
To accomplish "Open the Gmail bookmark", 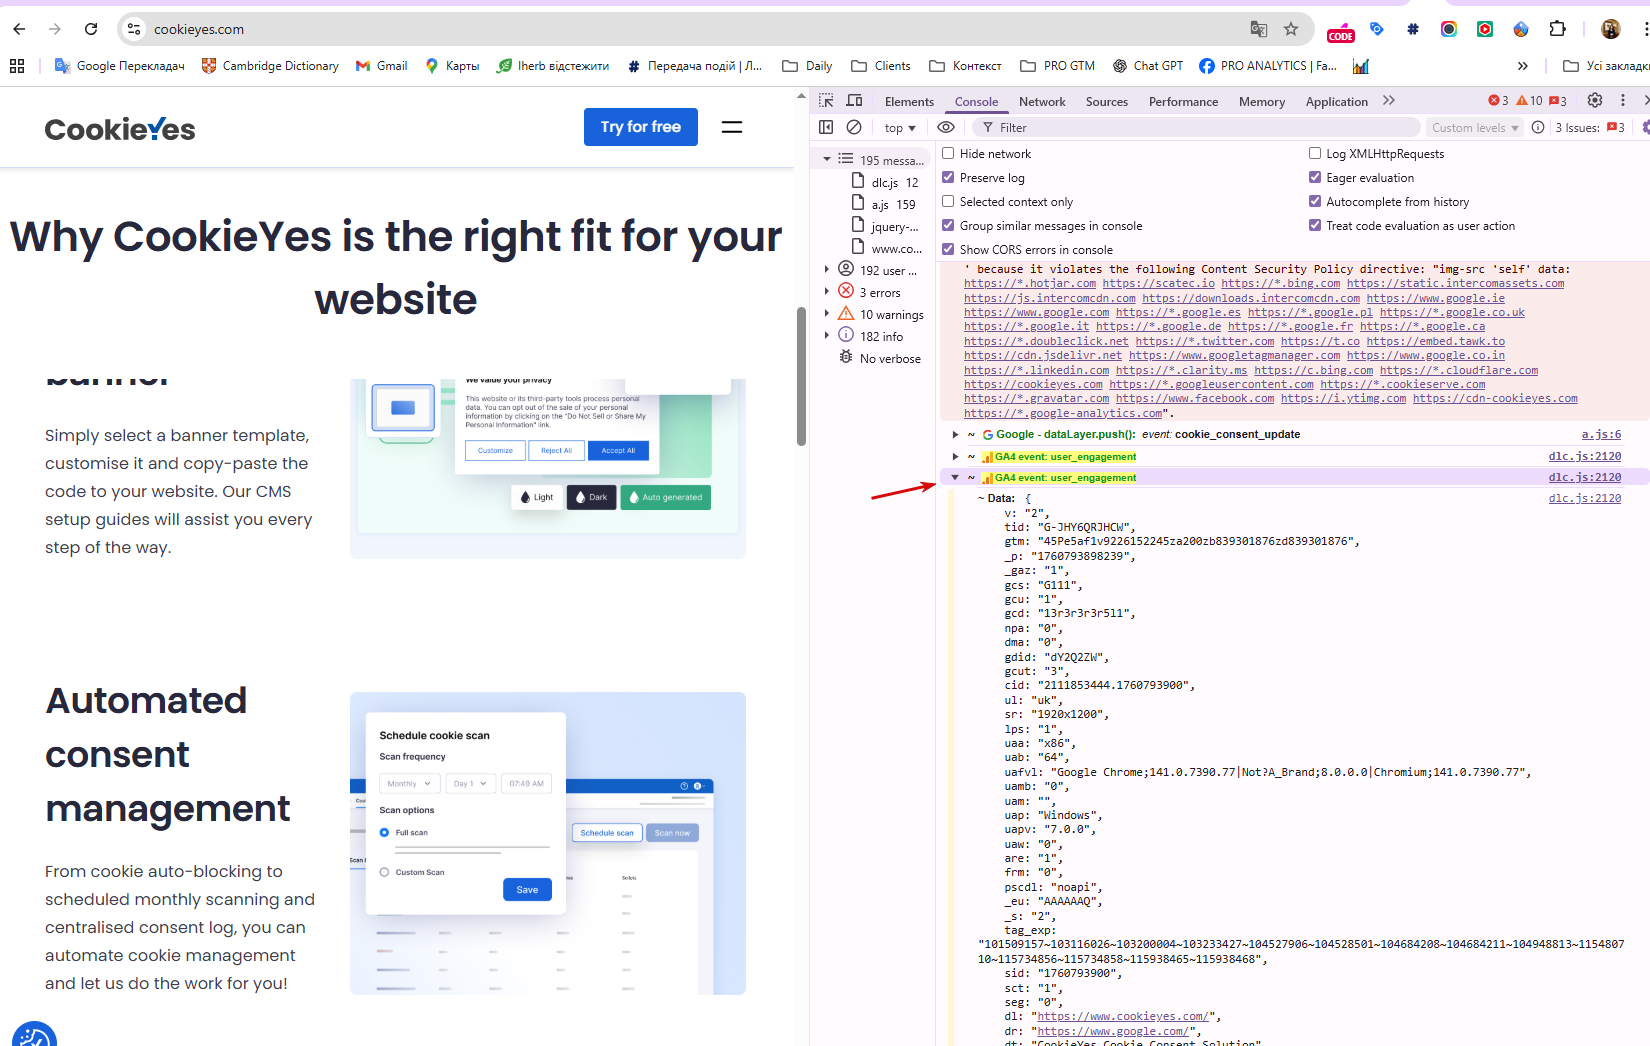I will pyautogui.click(x=381, y=66).
